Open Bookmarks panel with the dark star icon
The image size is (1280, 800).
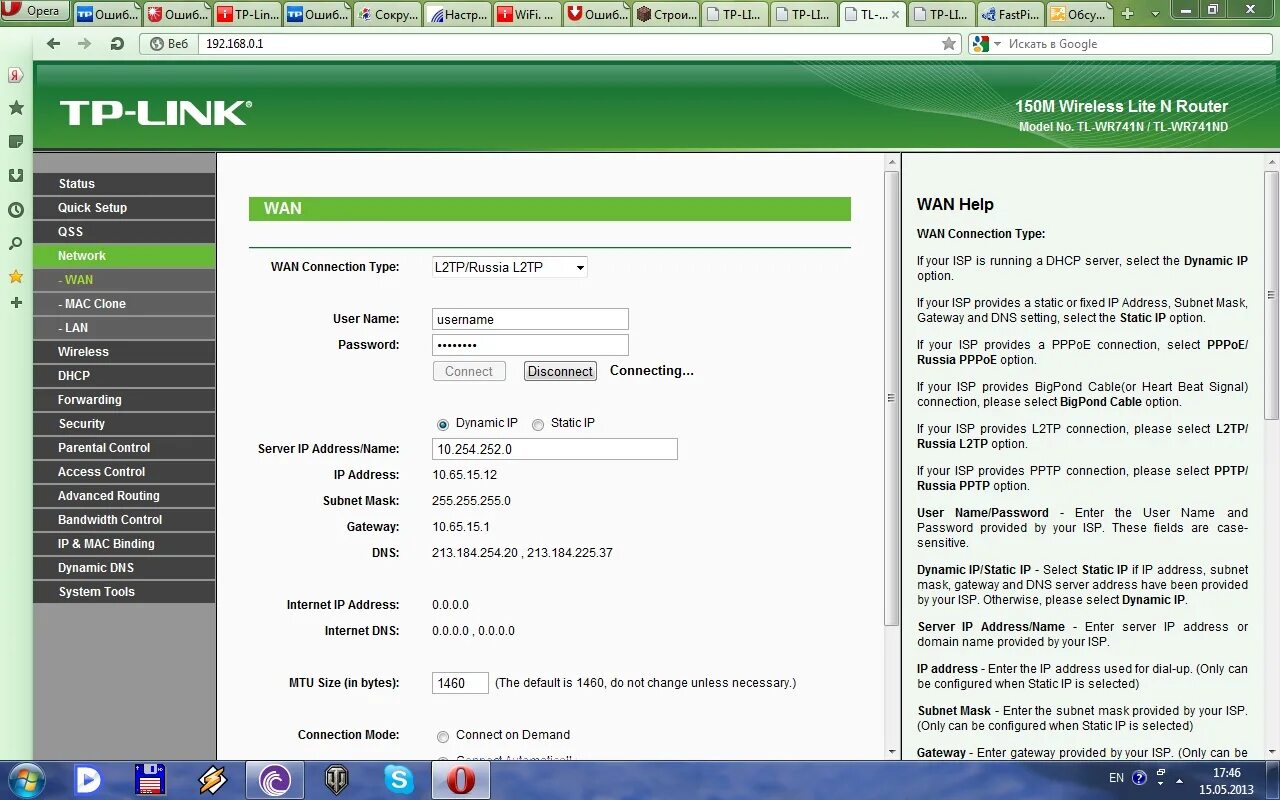pos(16,108)
